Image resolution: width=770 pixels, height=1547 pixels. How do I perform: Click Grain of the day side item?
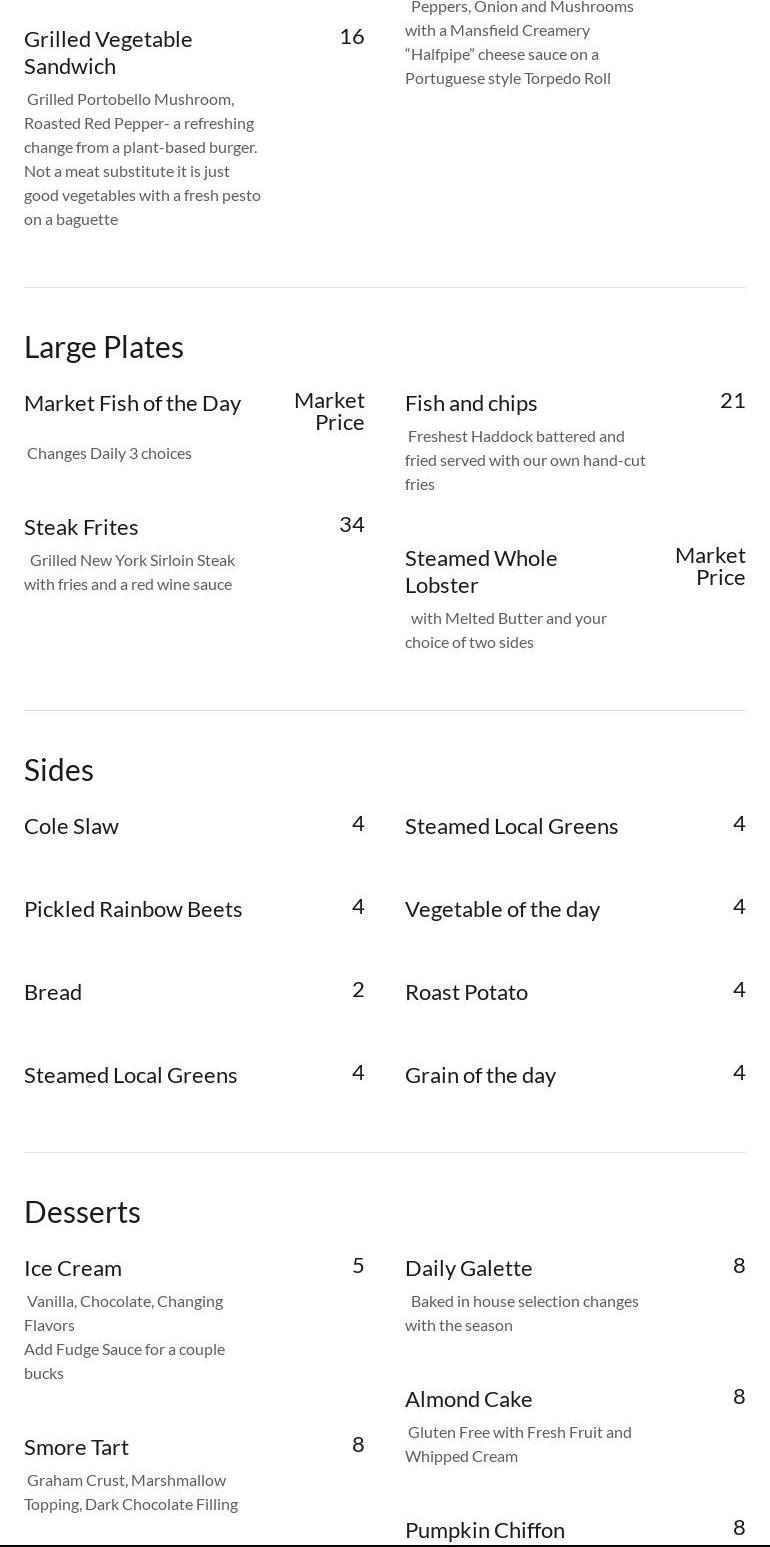(x=480, y=1075)
